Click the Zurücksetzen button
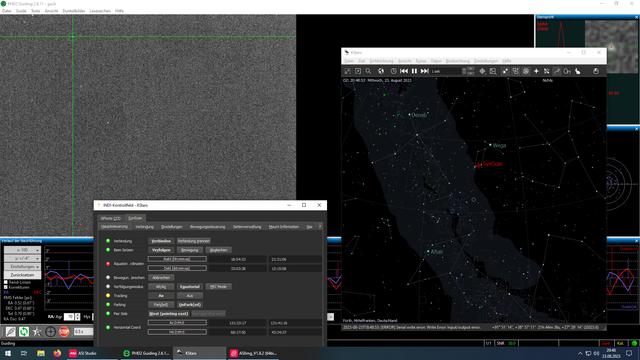 pyautogui.click(x=22, y=275)
